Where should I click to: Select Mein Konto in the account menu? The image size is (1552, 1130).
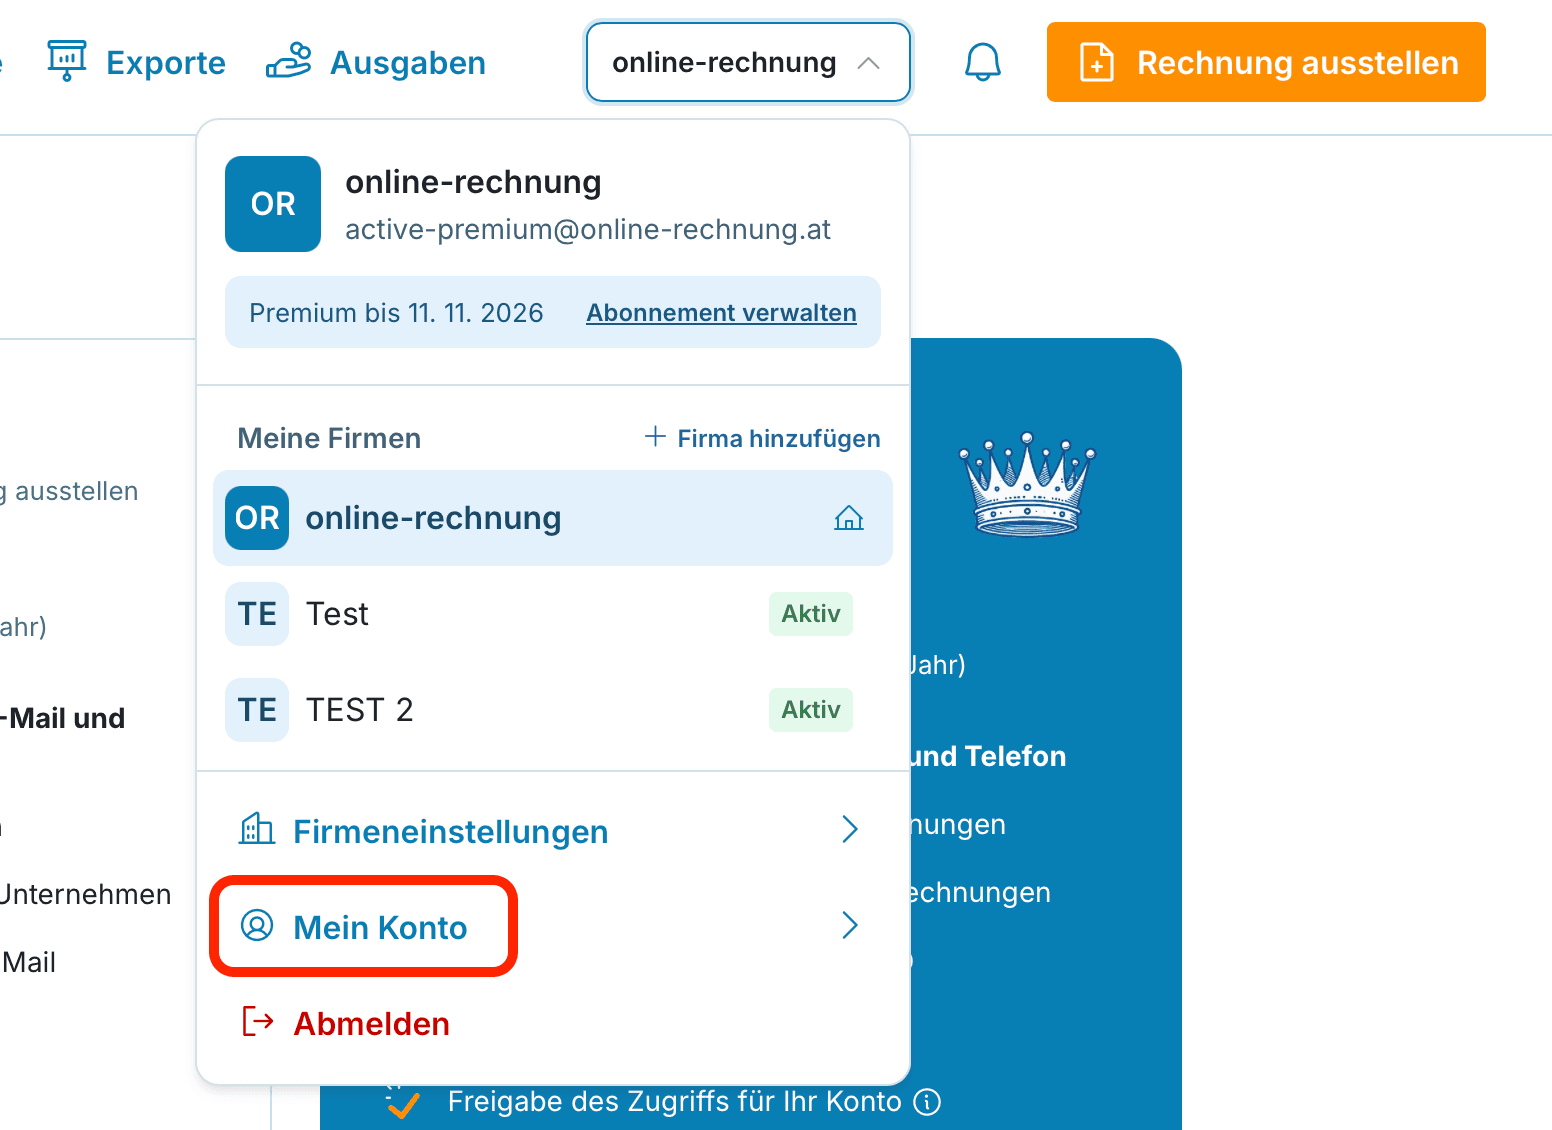(553, 926)
